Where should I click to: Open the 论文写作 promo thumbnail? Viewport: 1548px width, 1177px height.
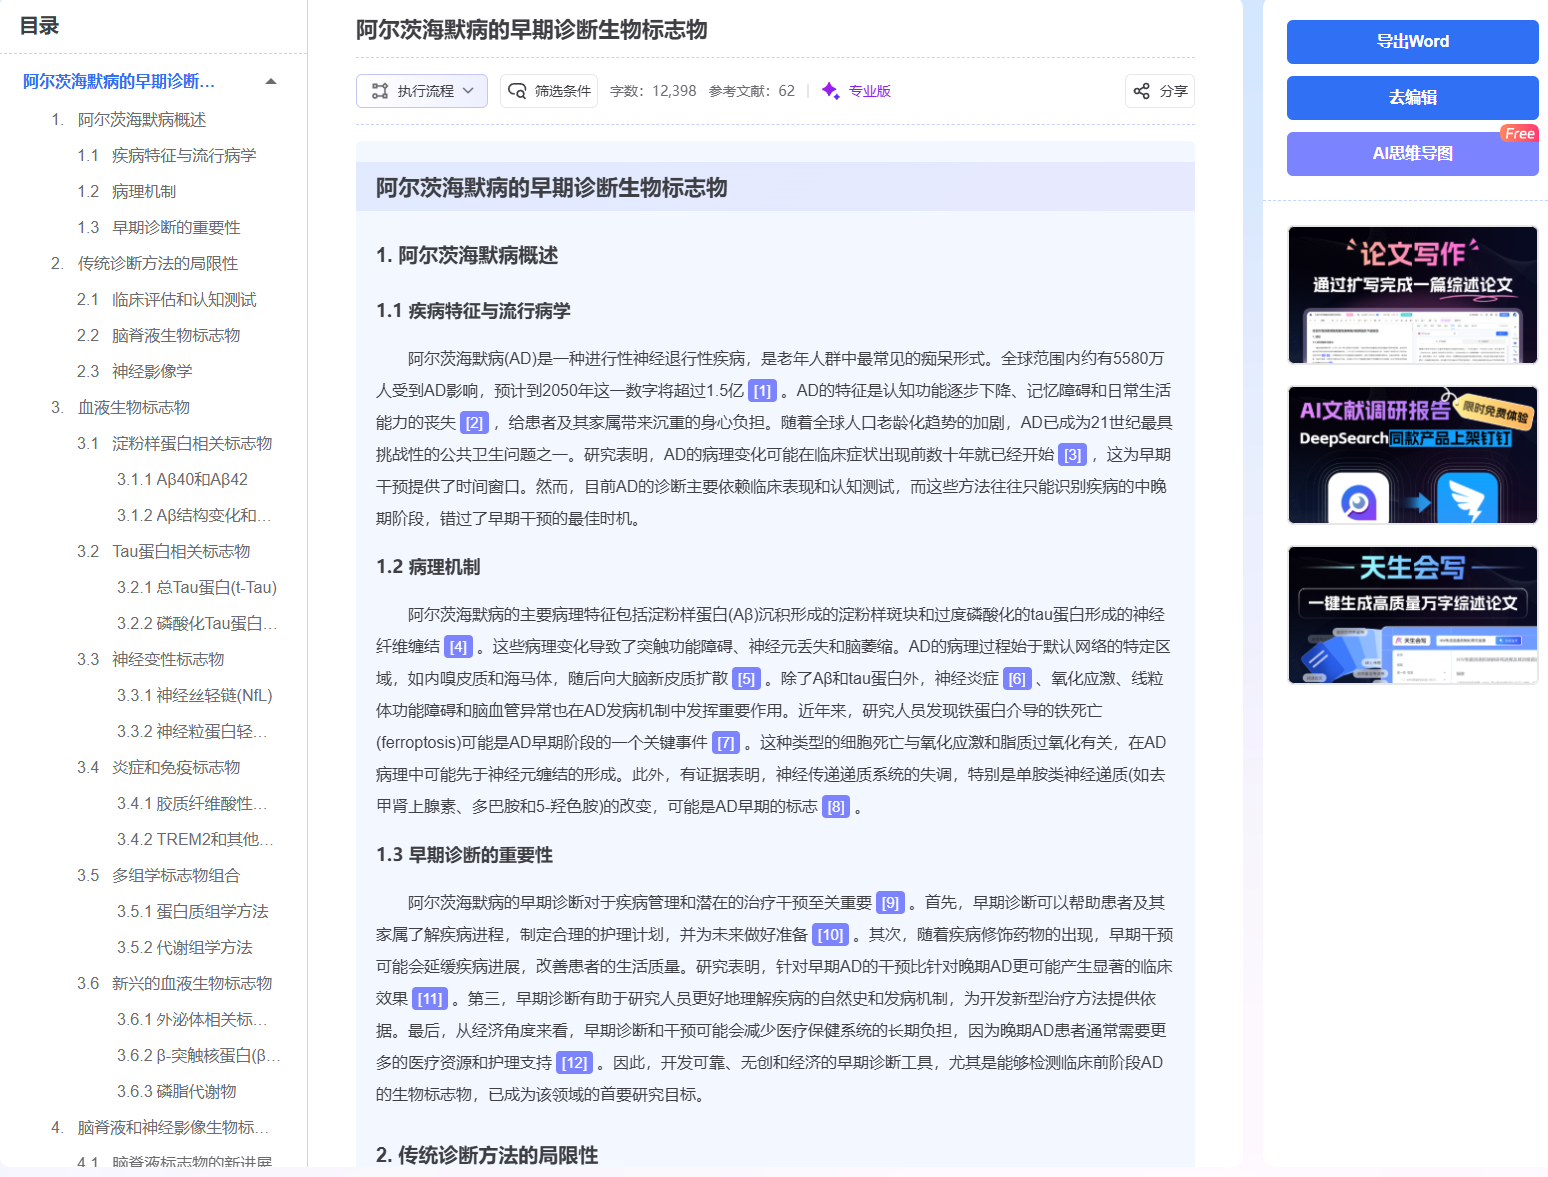1413,295
